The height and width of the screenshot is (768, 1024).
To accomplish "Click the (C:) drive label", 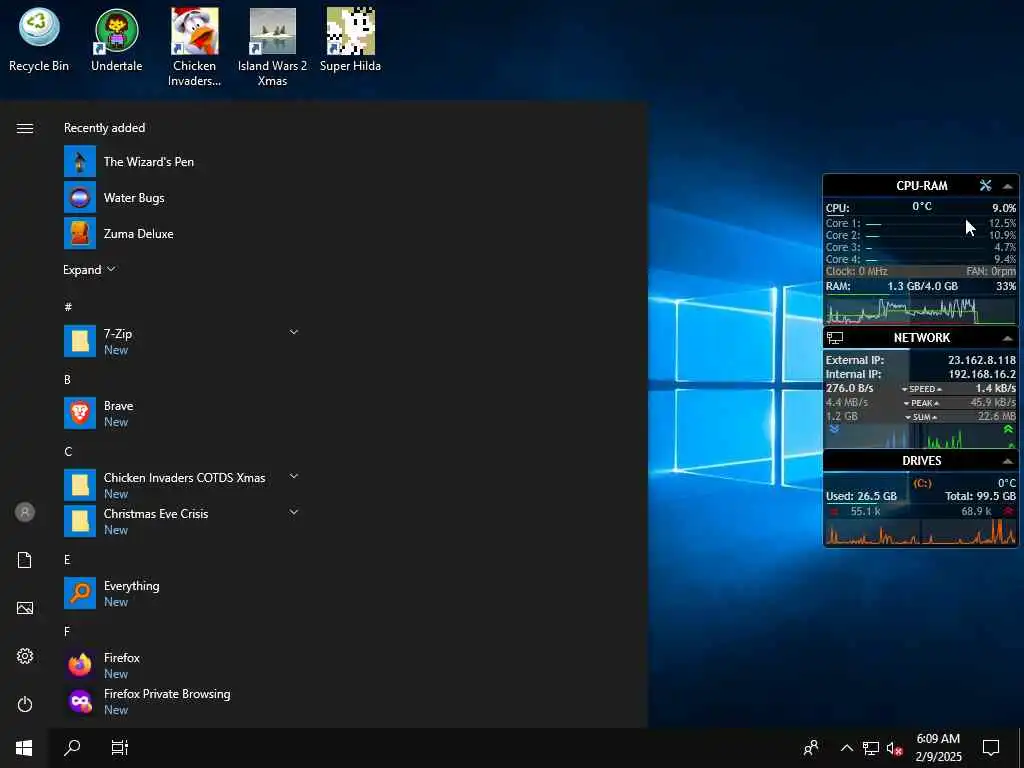I will coord(922,483).
